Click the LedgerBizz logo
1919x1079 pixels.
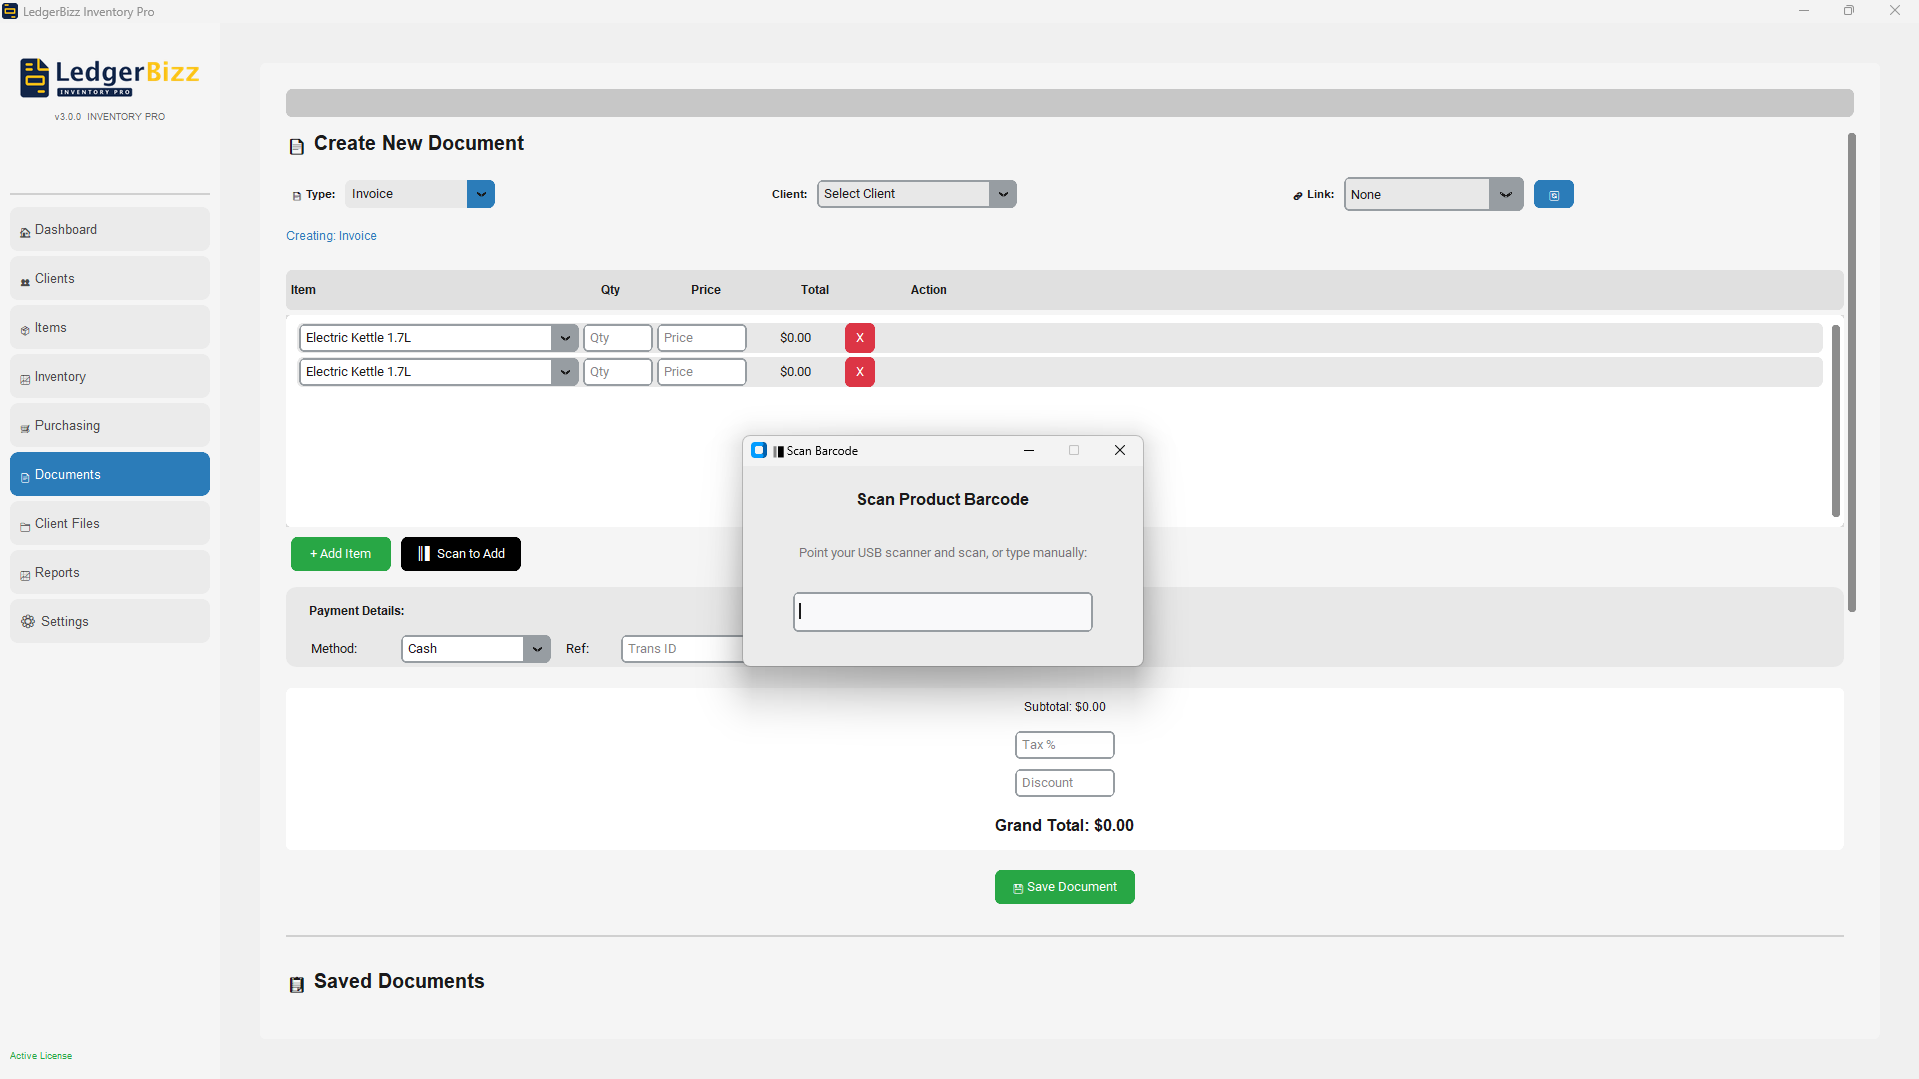(110, 77)
